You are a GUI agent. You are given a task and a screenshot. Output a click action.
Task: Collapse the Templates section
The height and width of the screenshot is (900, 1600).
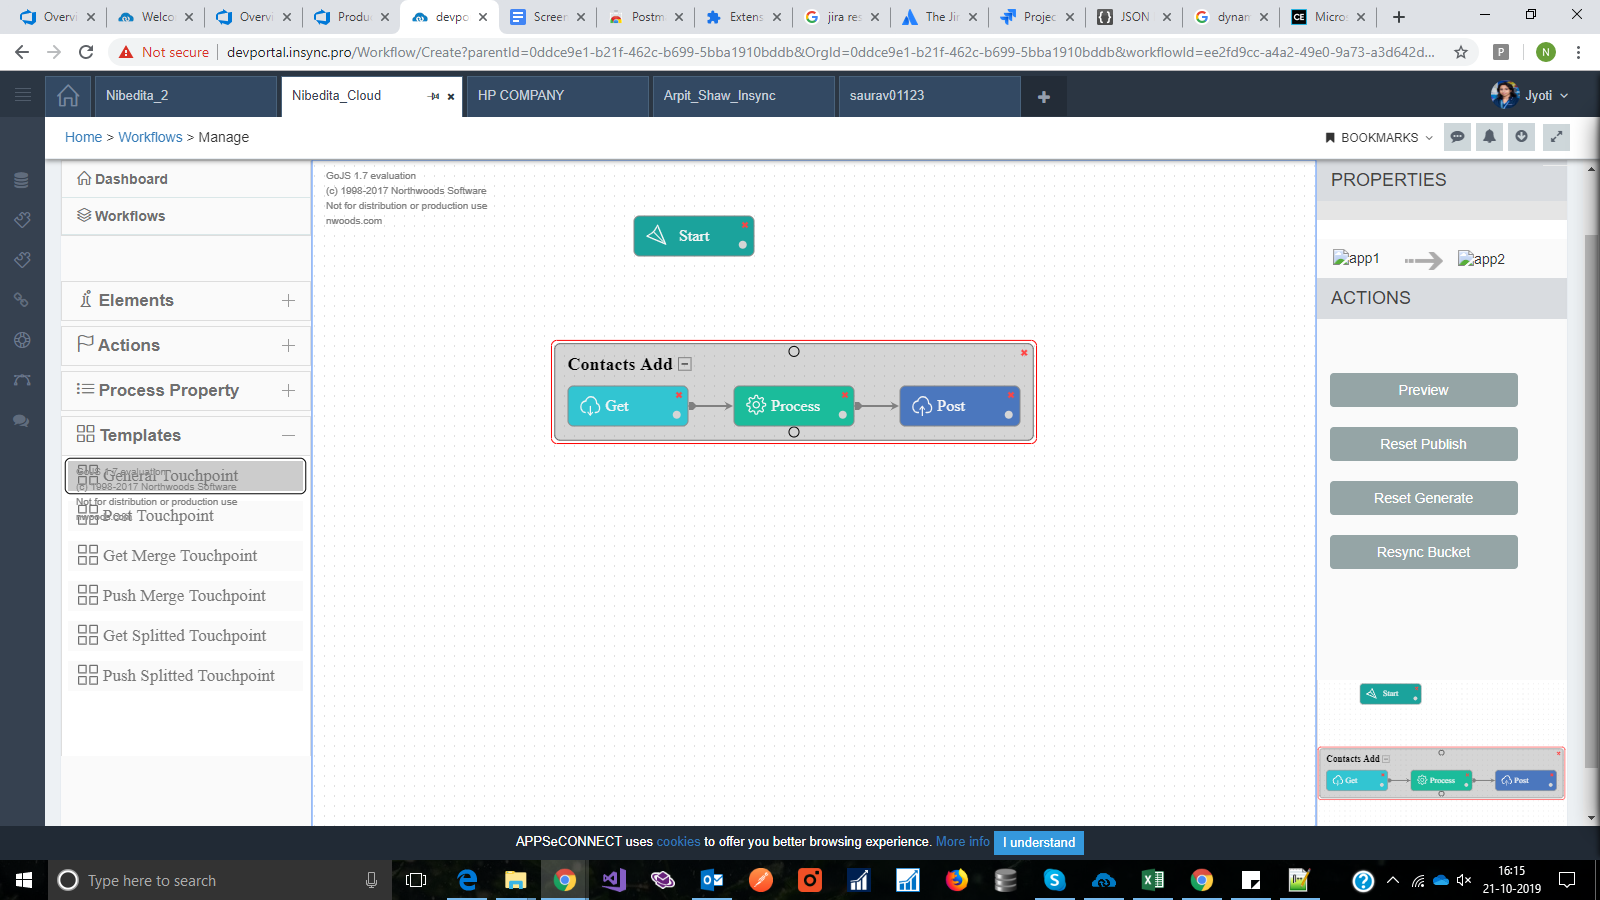(288, 435)
